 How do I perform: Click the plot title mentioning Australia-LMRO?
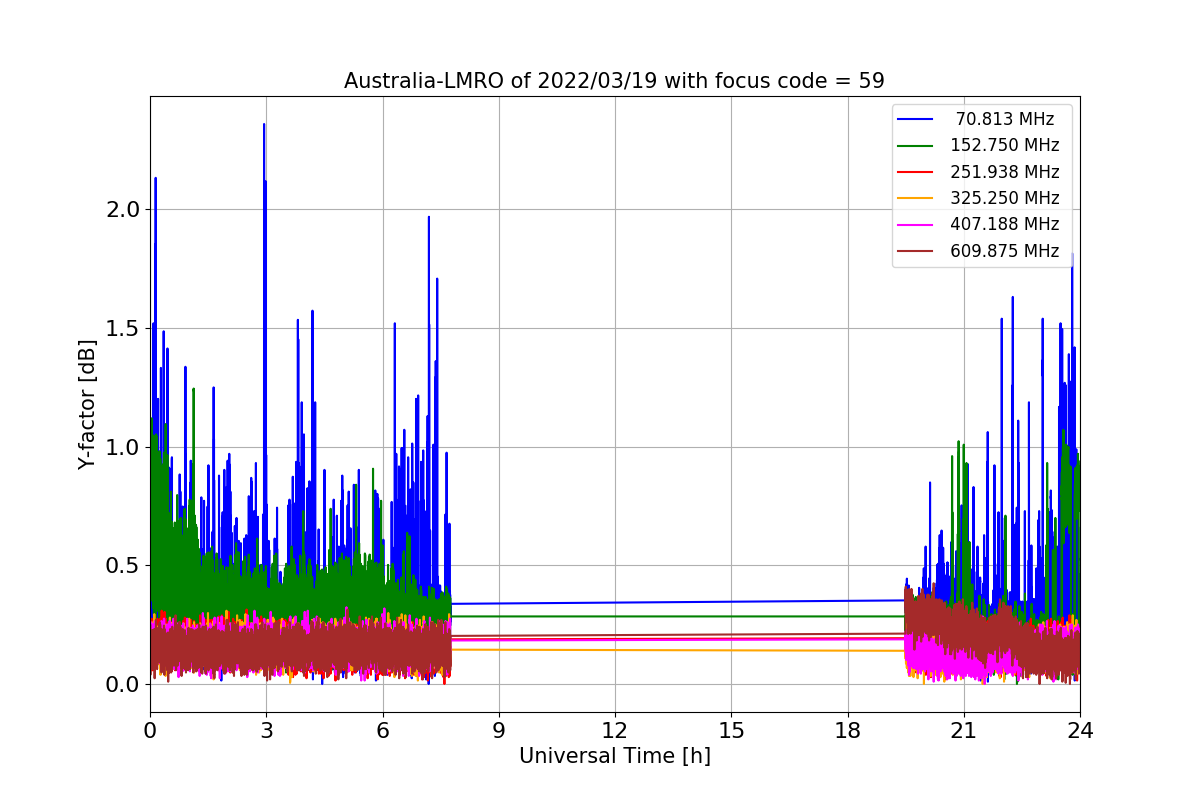point(614,81)
